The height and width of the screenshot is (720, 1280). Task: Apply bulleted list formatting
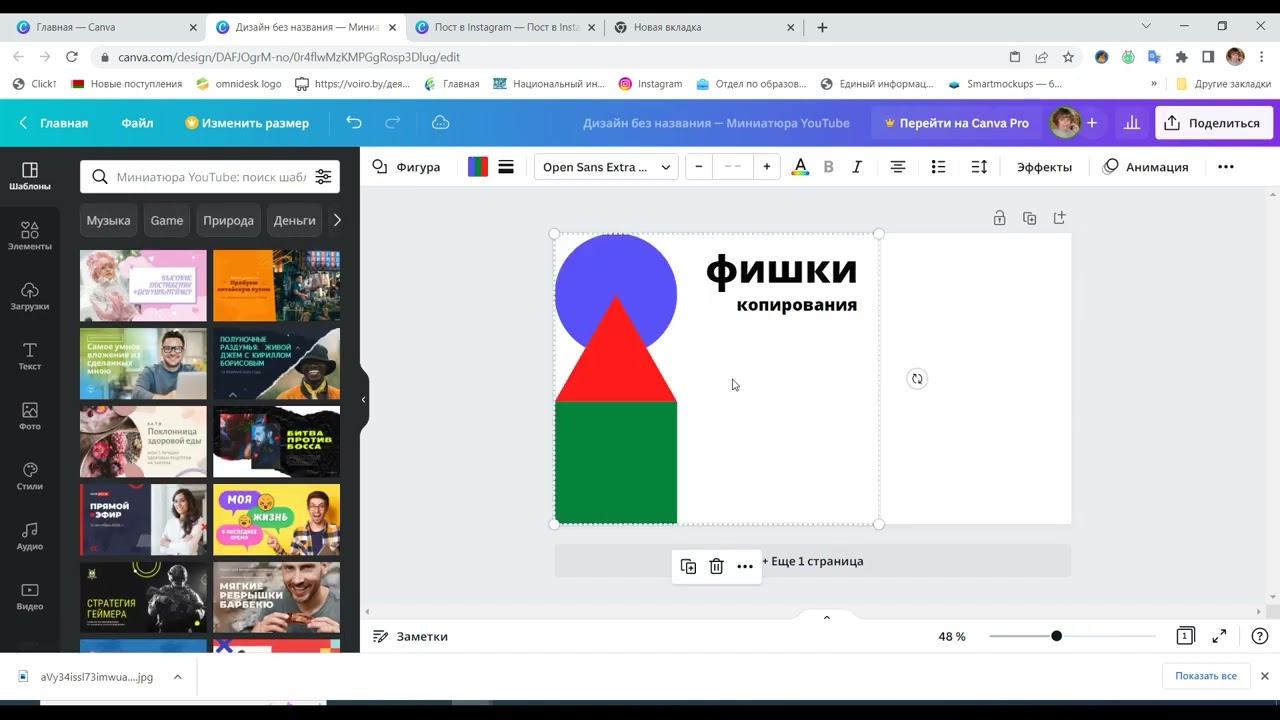point(938,167)
